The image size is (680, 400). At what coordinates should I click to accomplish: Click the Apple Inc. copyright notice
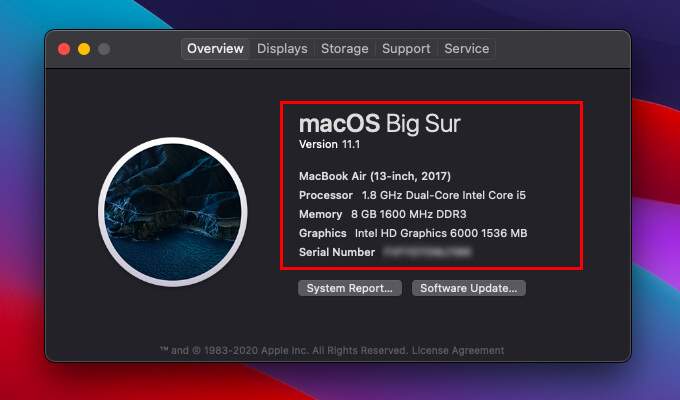pos(284,350)
